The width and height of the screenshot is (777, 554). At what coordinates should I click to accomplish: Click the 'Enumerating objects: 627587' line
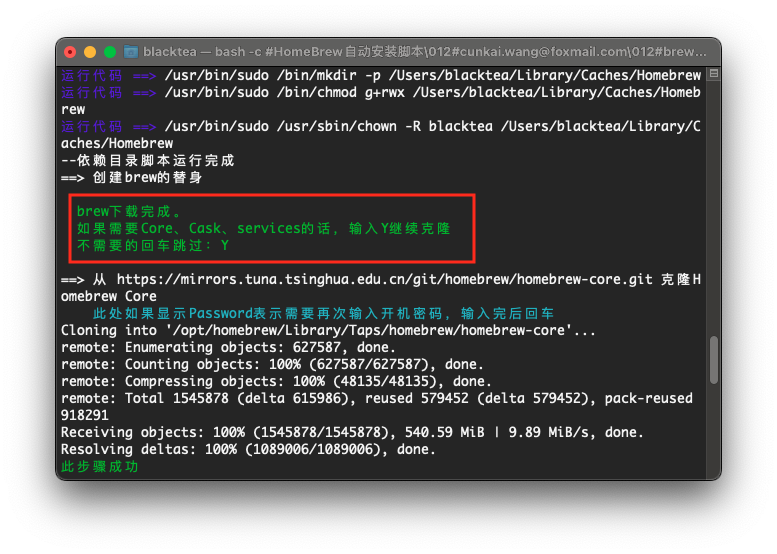[228, 347]
